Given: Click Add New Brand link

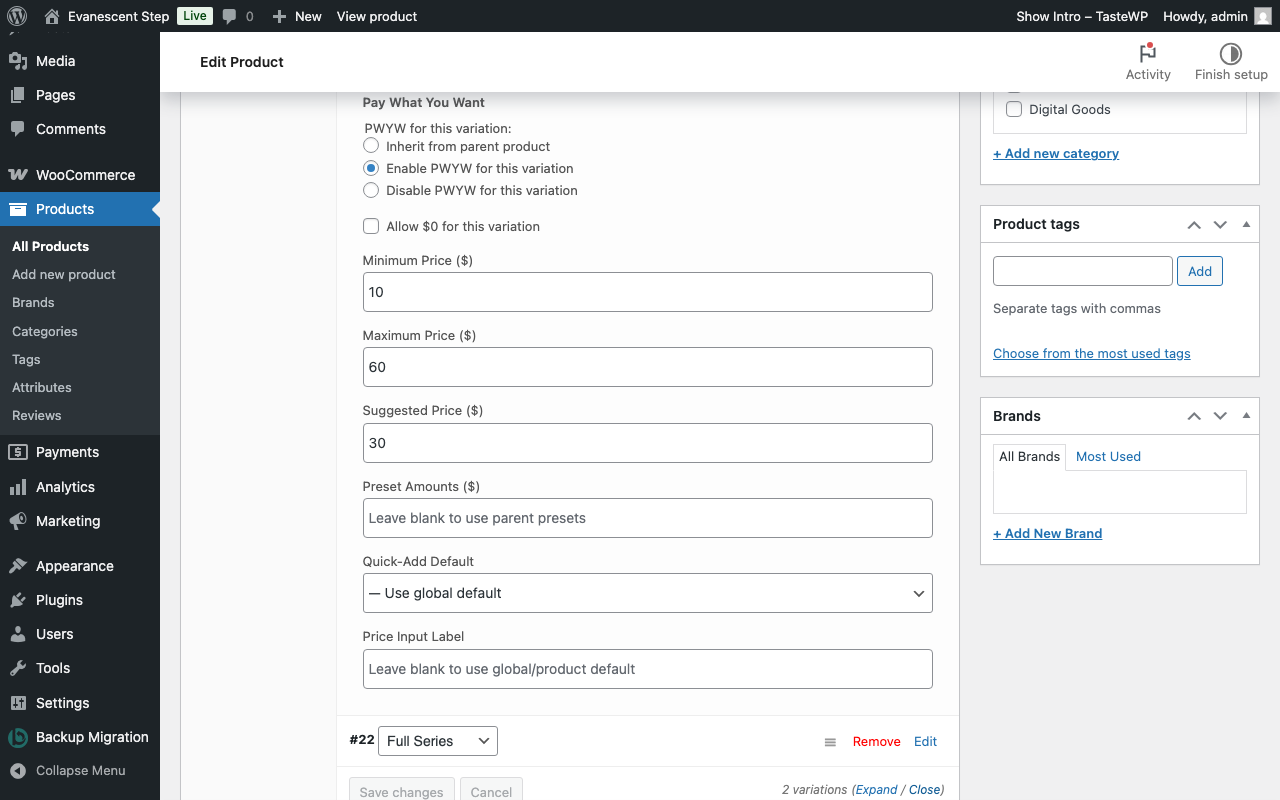Looking at the screenshot, I should pyautogui.click(x=1048, y=533).
